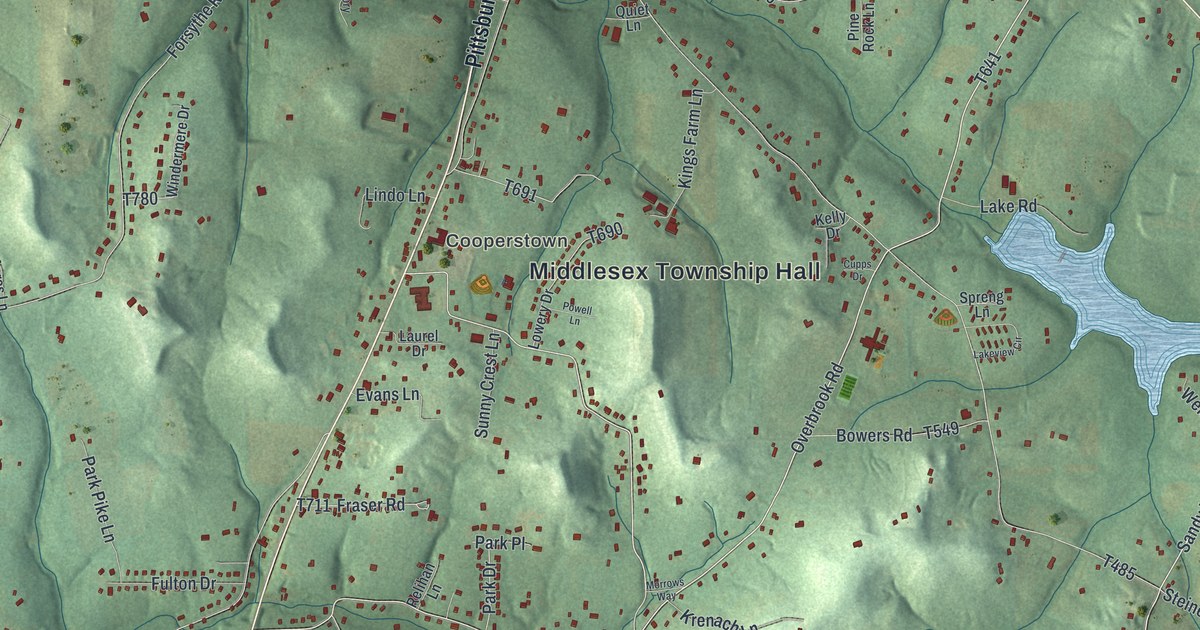Click the Park Pl label
Image resolution: width=1200 pixels, height=630 pixels.
coord(500,543)
